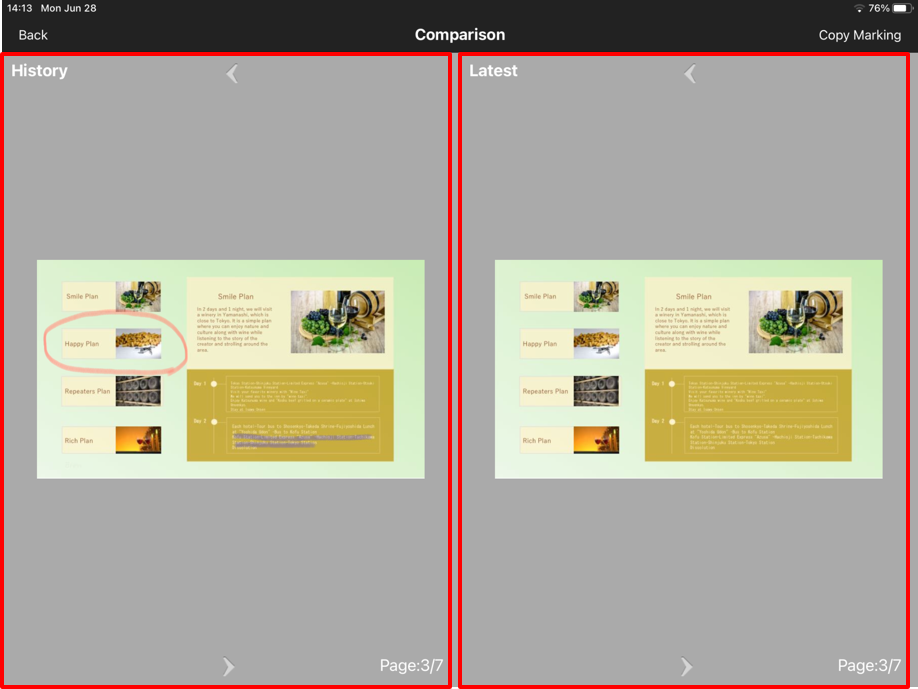Click the scribbled Day 2 text in History slide
The height and width of the screenshot is (689, 918).
[x=301, y=436]
